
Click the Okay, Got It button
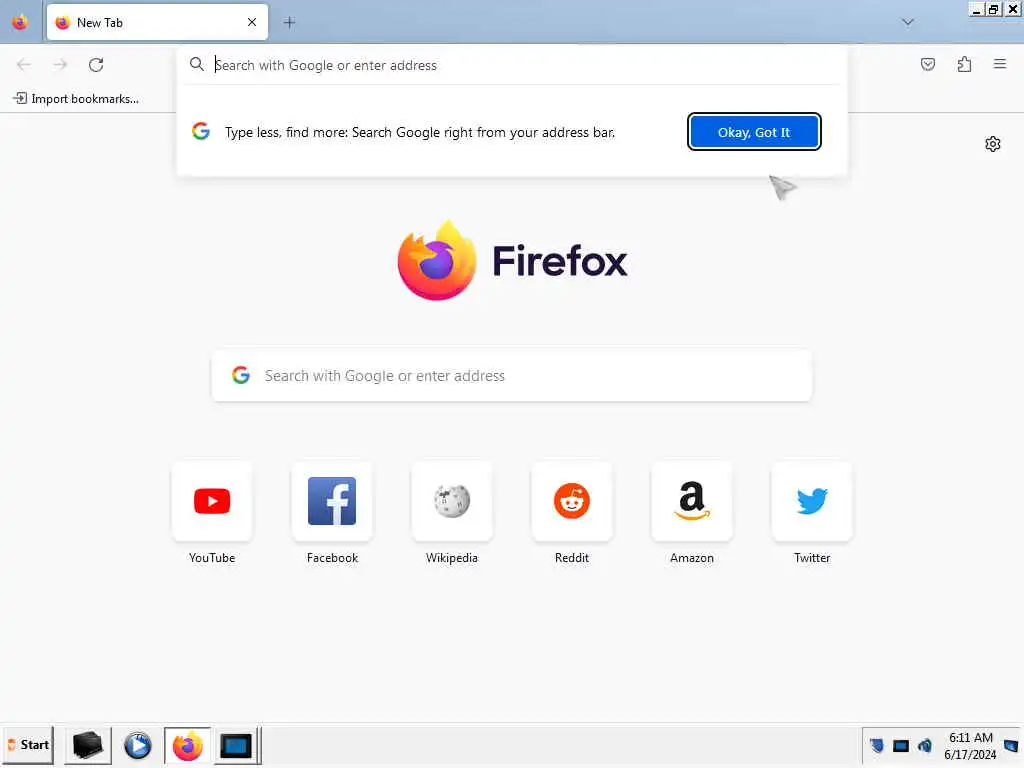tap(754, 132)
